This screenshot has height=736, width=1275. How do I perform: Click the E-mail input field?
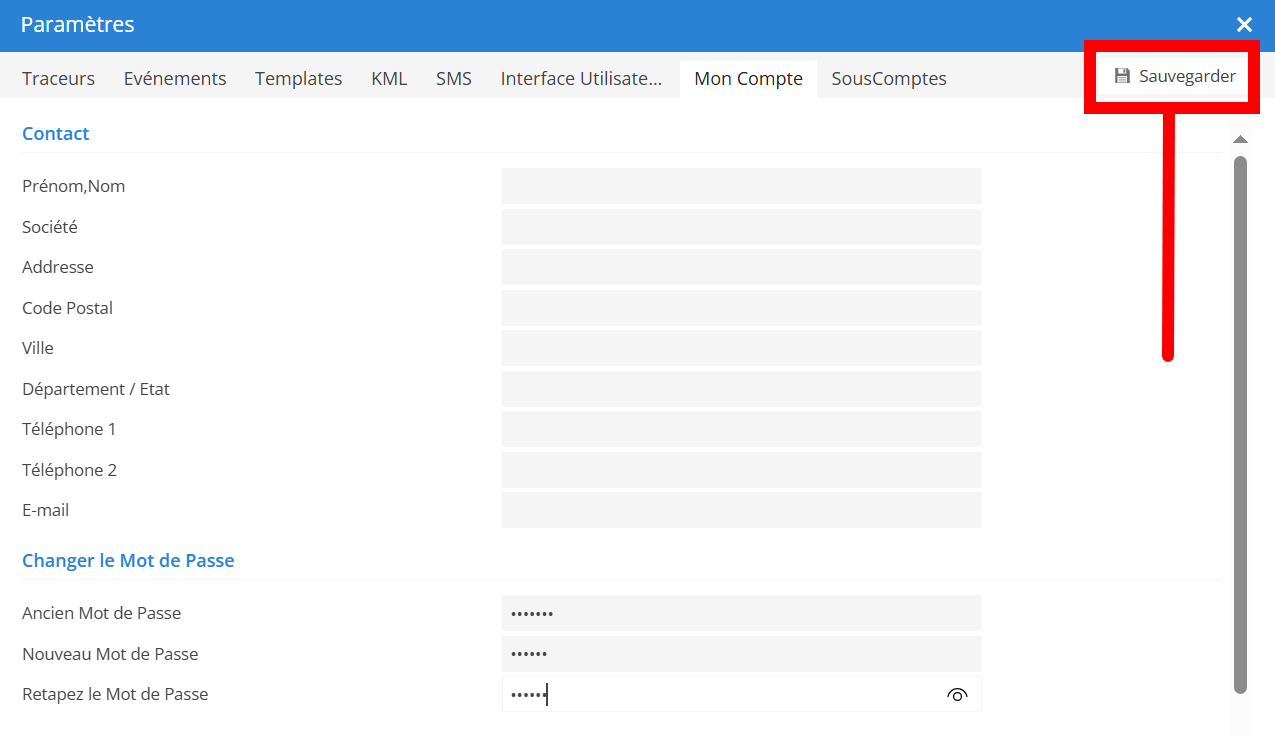[742, 510]
